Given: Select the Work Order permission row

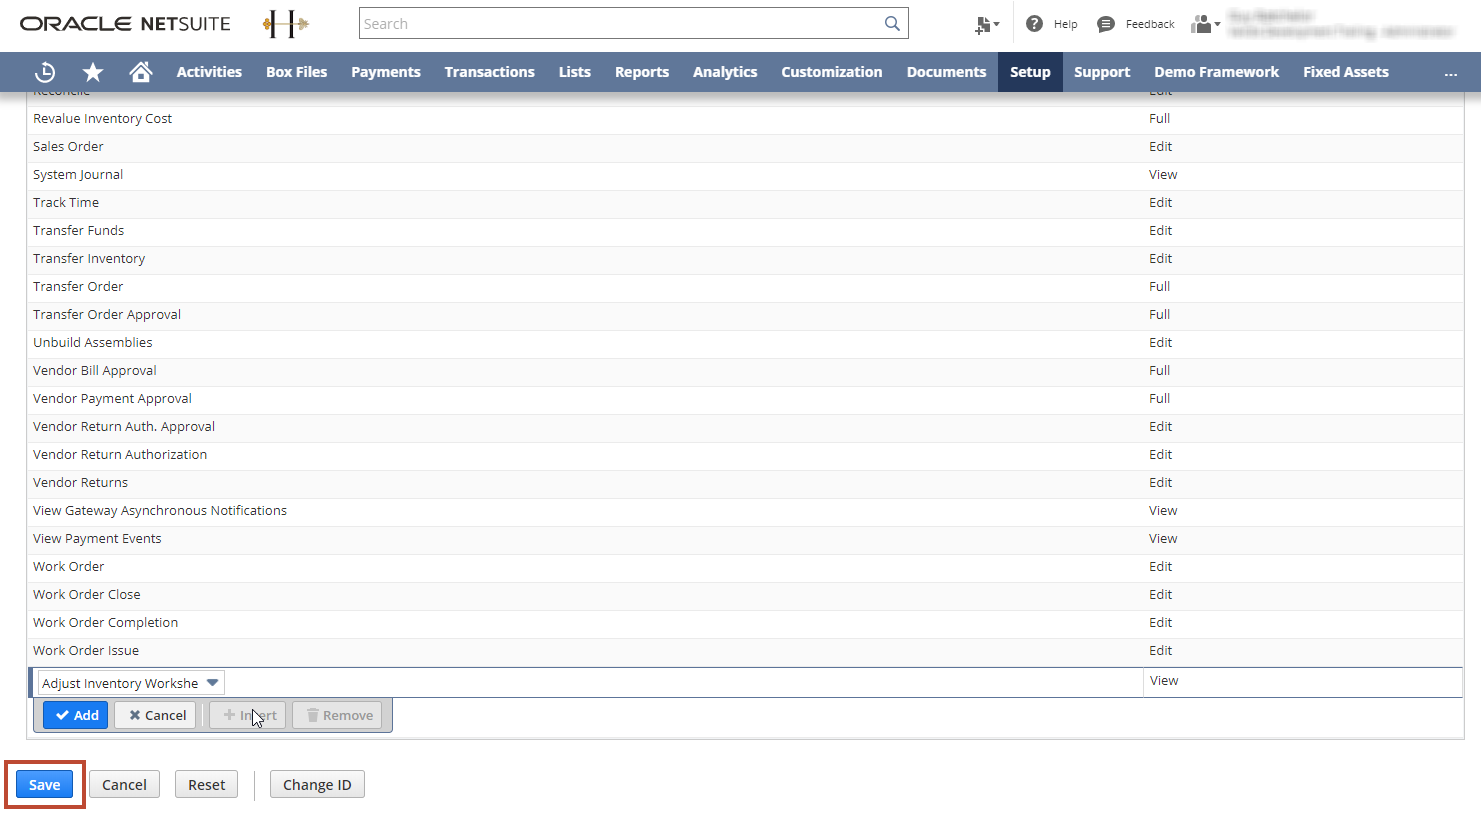Looking at the screenshot, I should pos(68,566).
